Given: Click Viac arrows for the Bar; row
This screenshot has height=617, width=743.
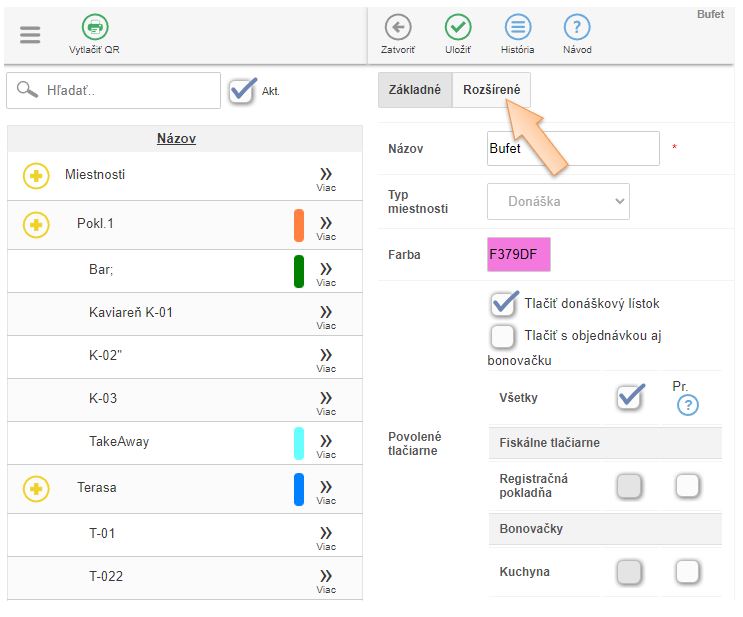Looking at the screenshot, I should 326,271.
